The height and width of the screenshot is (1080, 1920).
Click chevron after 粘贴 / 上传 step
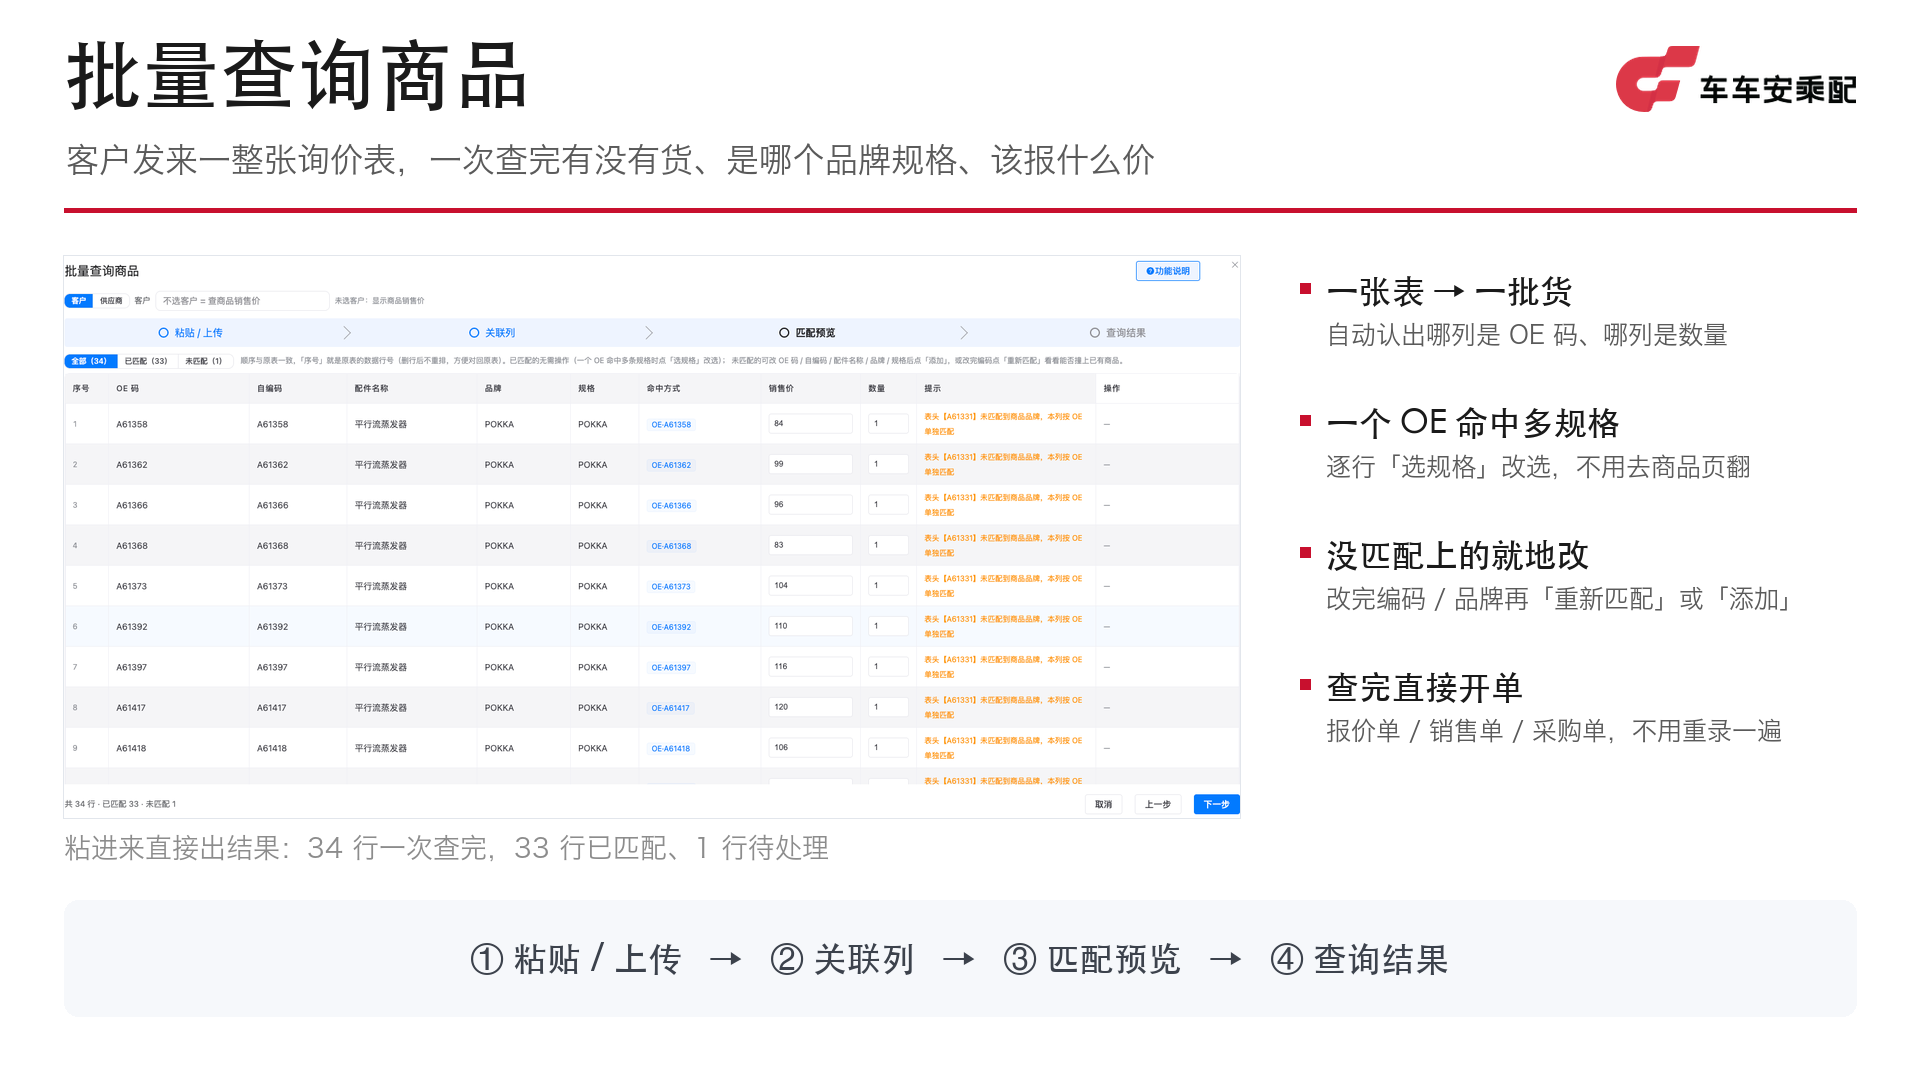[347, 333]
